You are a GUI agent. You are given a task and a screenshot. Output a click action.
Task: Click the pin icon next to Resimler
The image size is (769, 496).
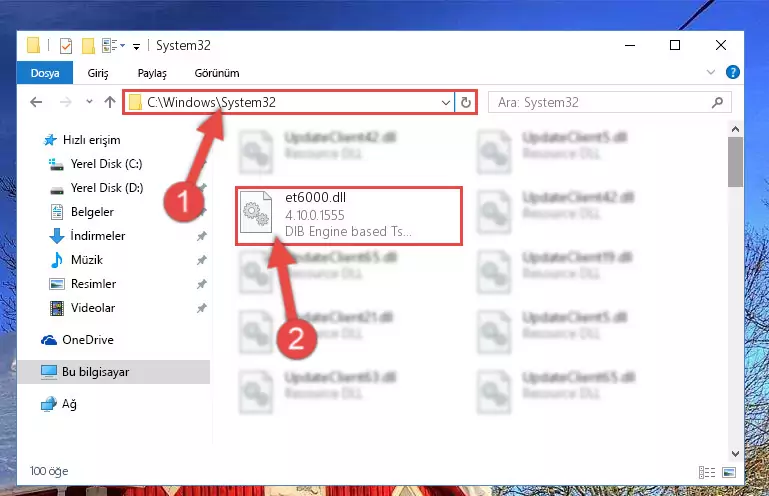click(202, 284)
